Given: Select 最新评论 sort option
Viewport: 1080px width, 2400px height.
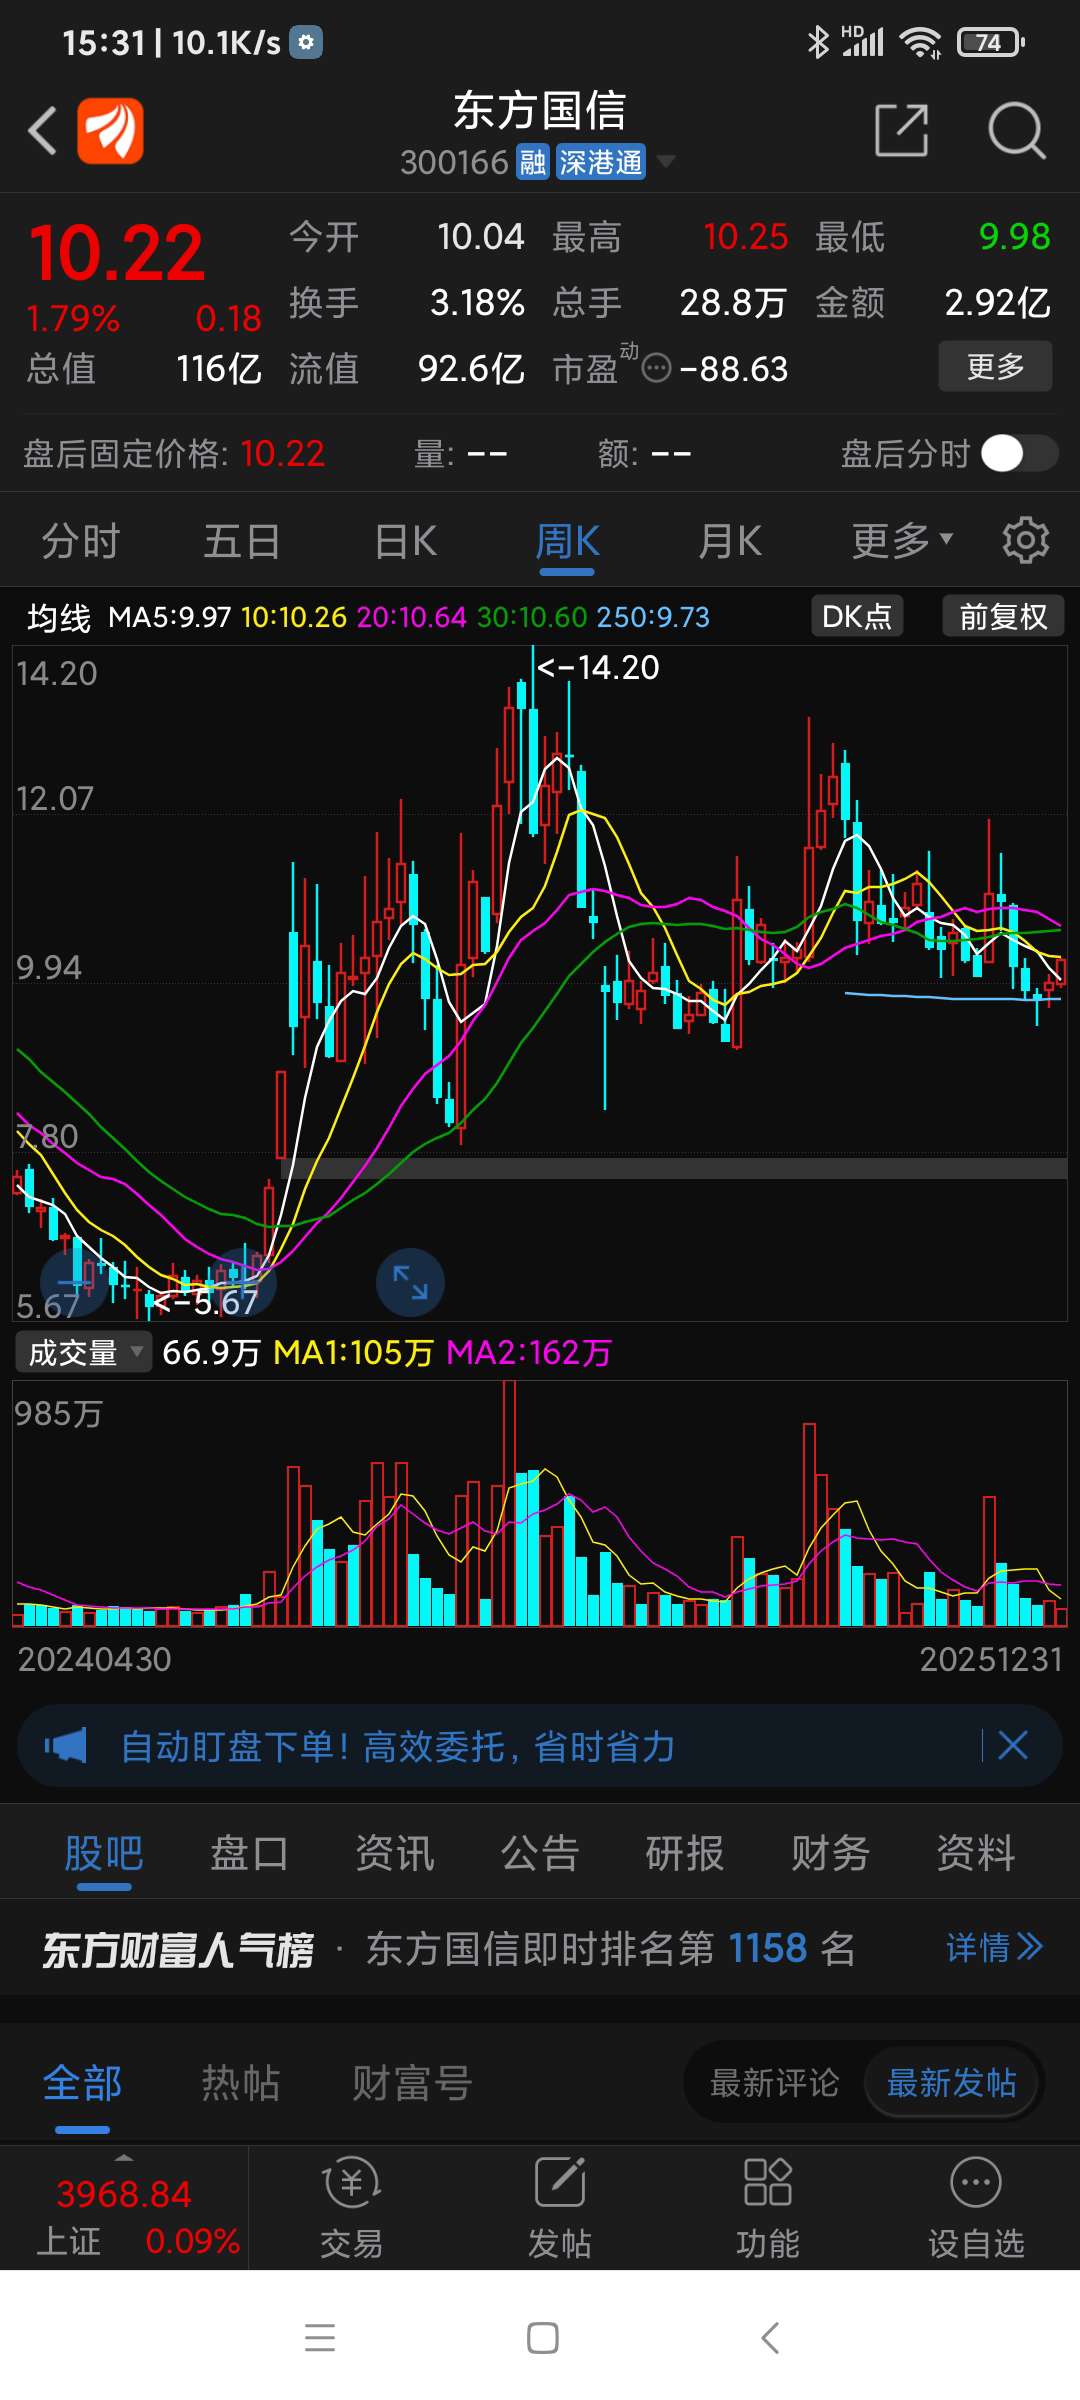Looking at the screenshot, I should [x=774, y=2083].
